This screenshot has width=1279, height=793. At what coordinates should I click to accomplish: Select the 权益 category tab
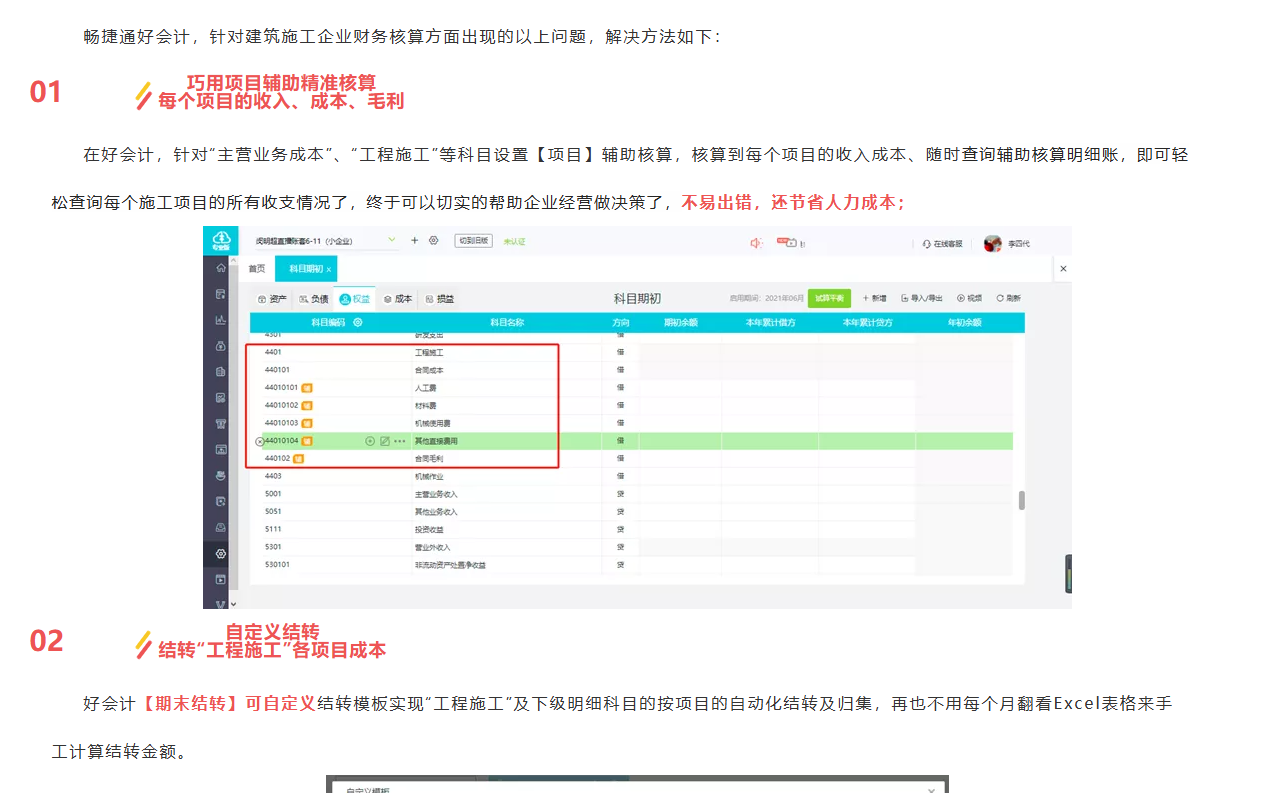pos(354,298)
